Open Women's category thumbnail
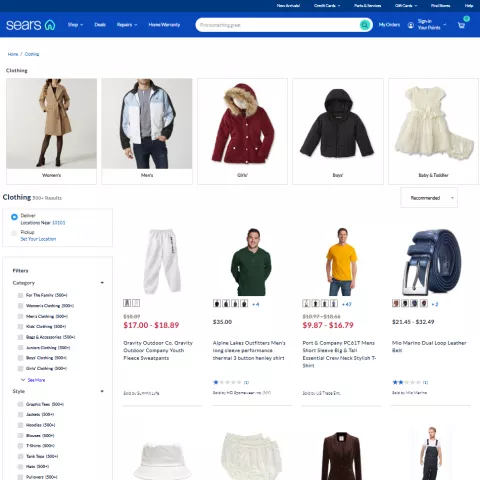This screenshot has height=480, width=480. coord(51,131)
